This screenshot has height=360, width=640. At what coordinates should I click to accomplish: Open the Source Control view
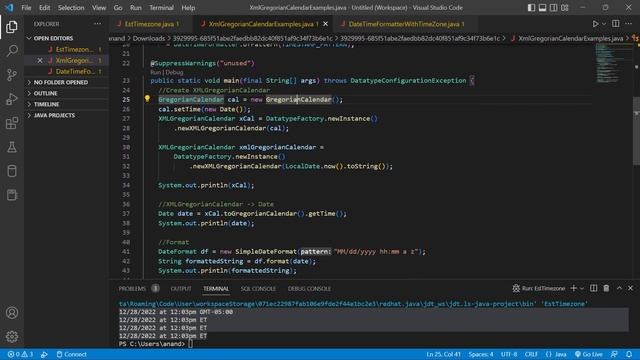[12, 75]
